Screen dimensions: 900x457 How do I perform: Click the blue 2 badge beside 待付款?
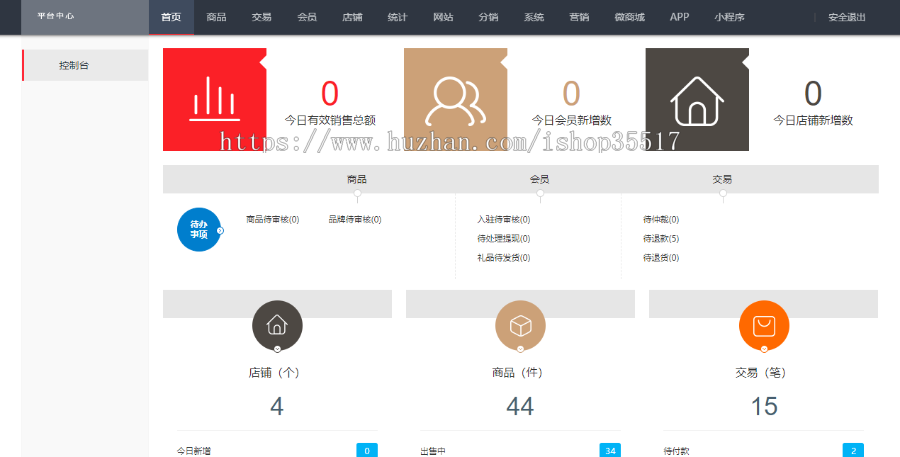(x=853, y=451)
